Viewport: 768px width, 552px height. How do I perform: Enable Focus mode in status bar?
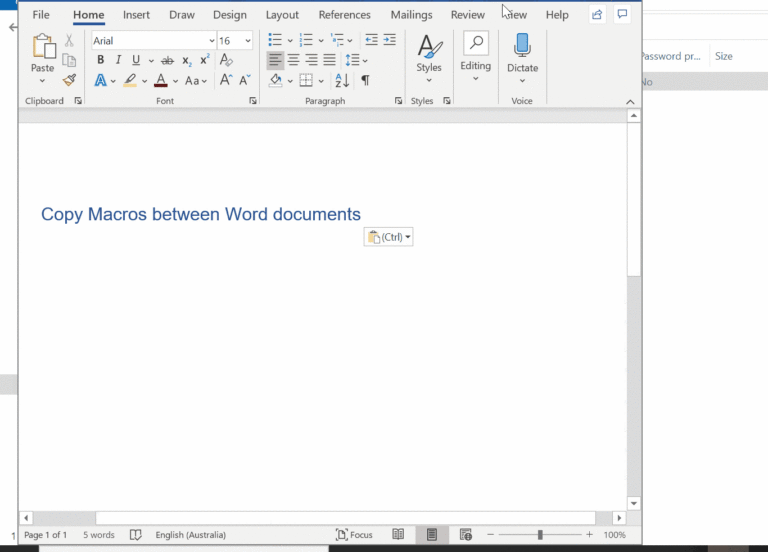pyautogui.click(x=354, y=535)
